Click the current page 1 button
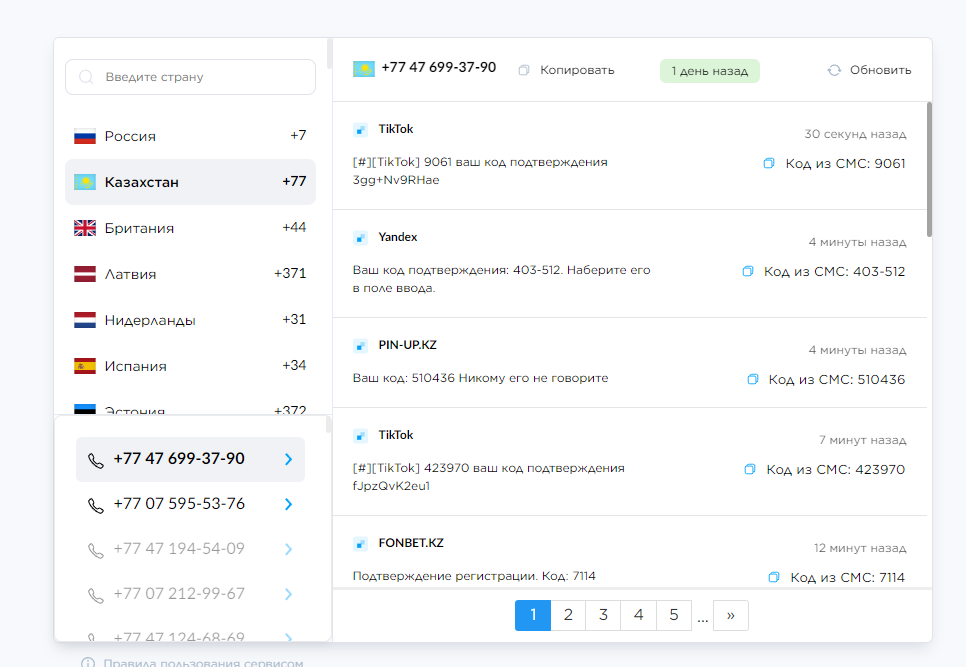 coord(533,615)
